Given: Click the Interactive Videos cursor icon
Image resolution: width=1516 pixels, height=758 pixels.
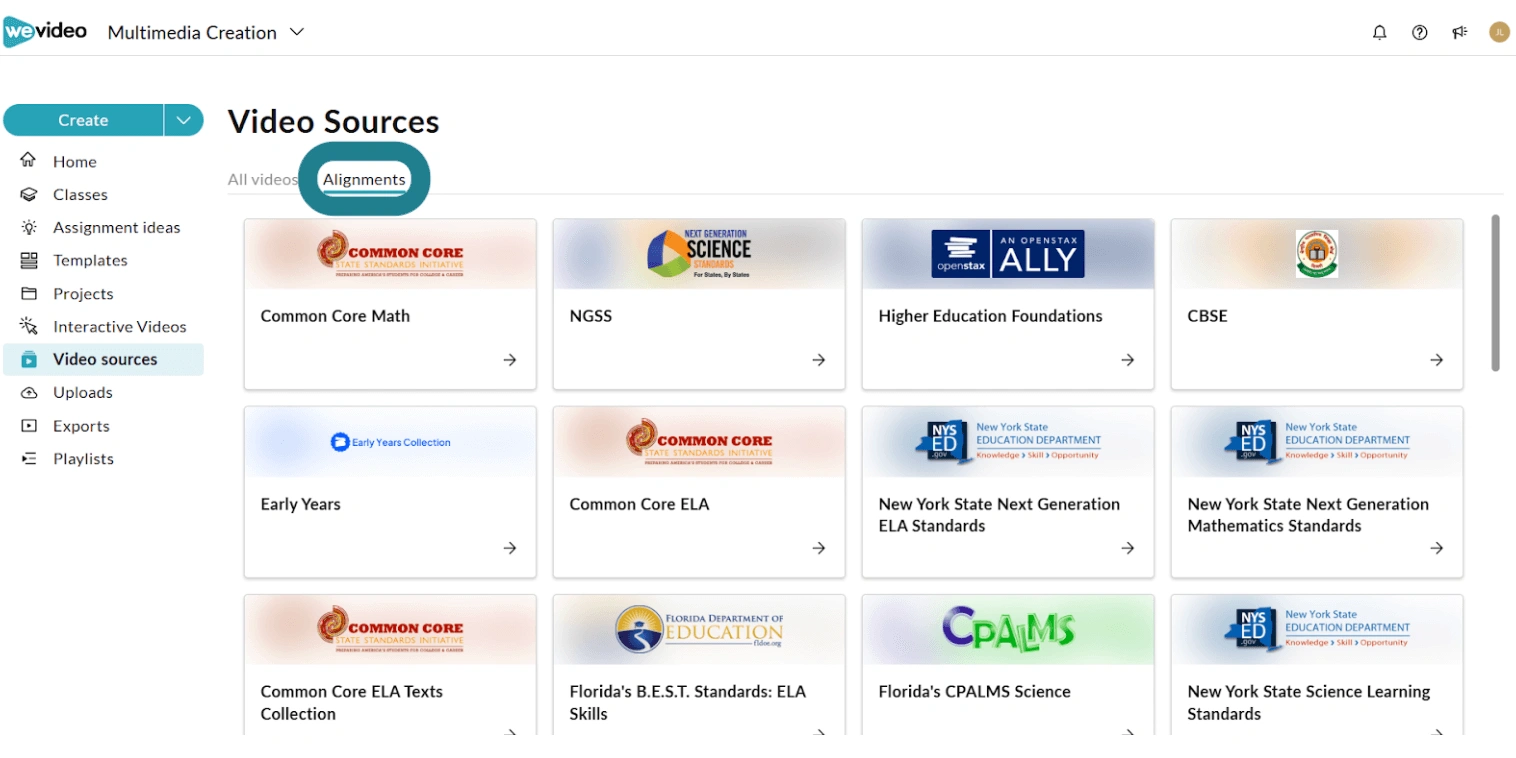Looking at the screenshot, I should point(29,326).
